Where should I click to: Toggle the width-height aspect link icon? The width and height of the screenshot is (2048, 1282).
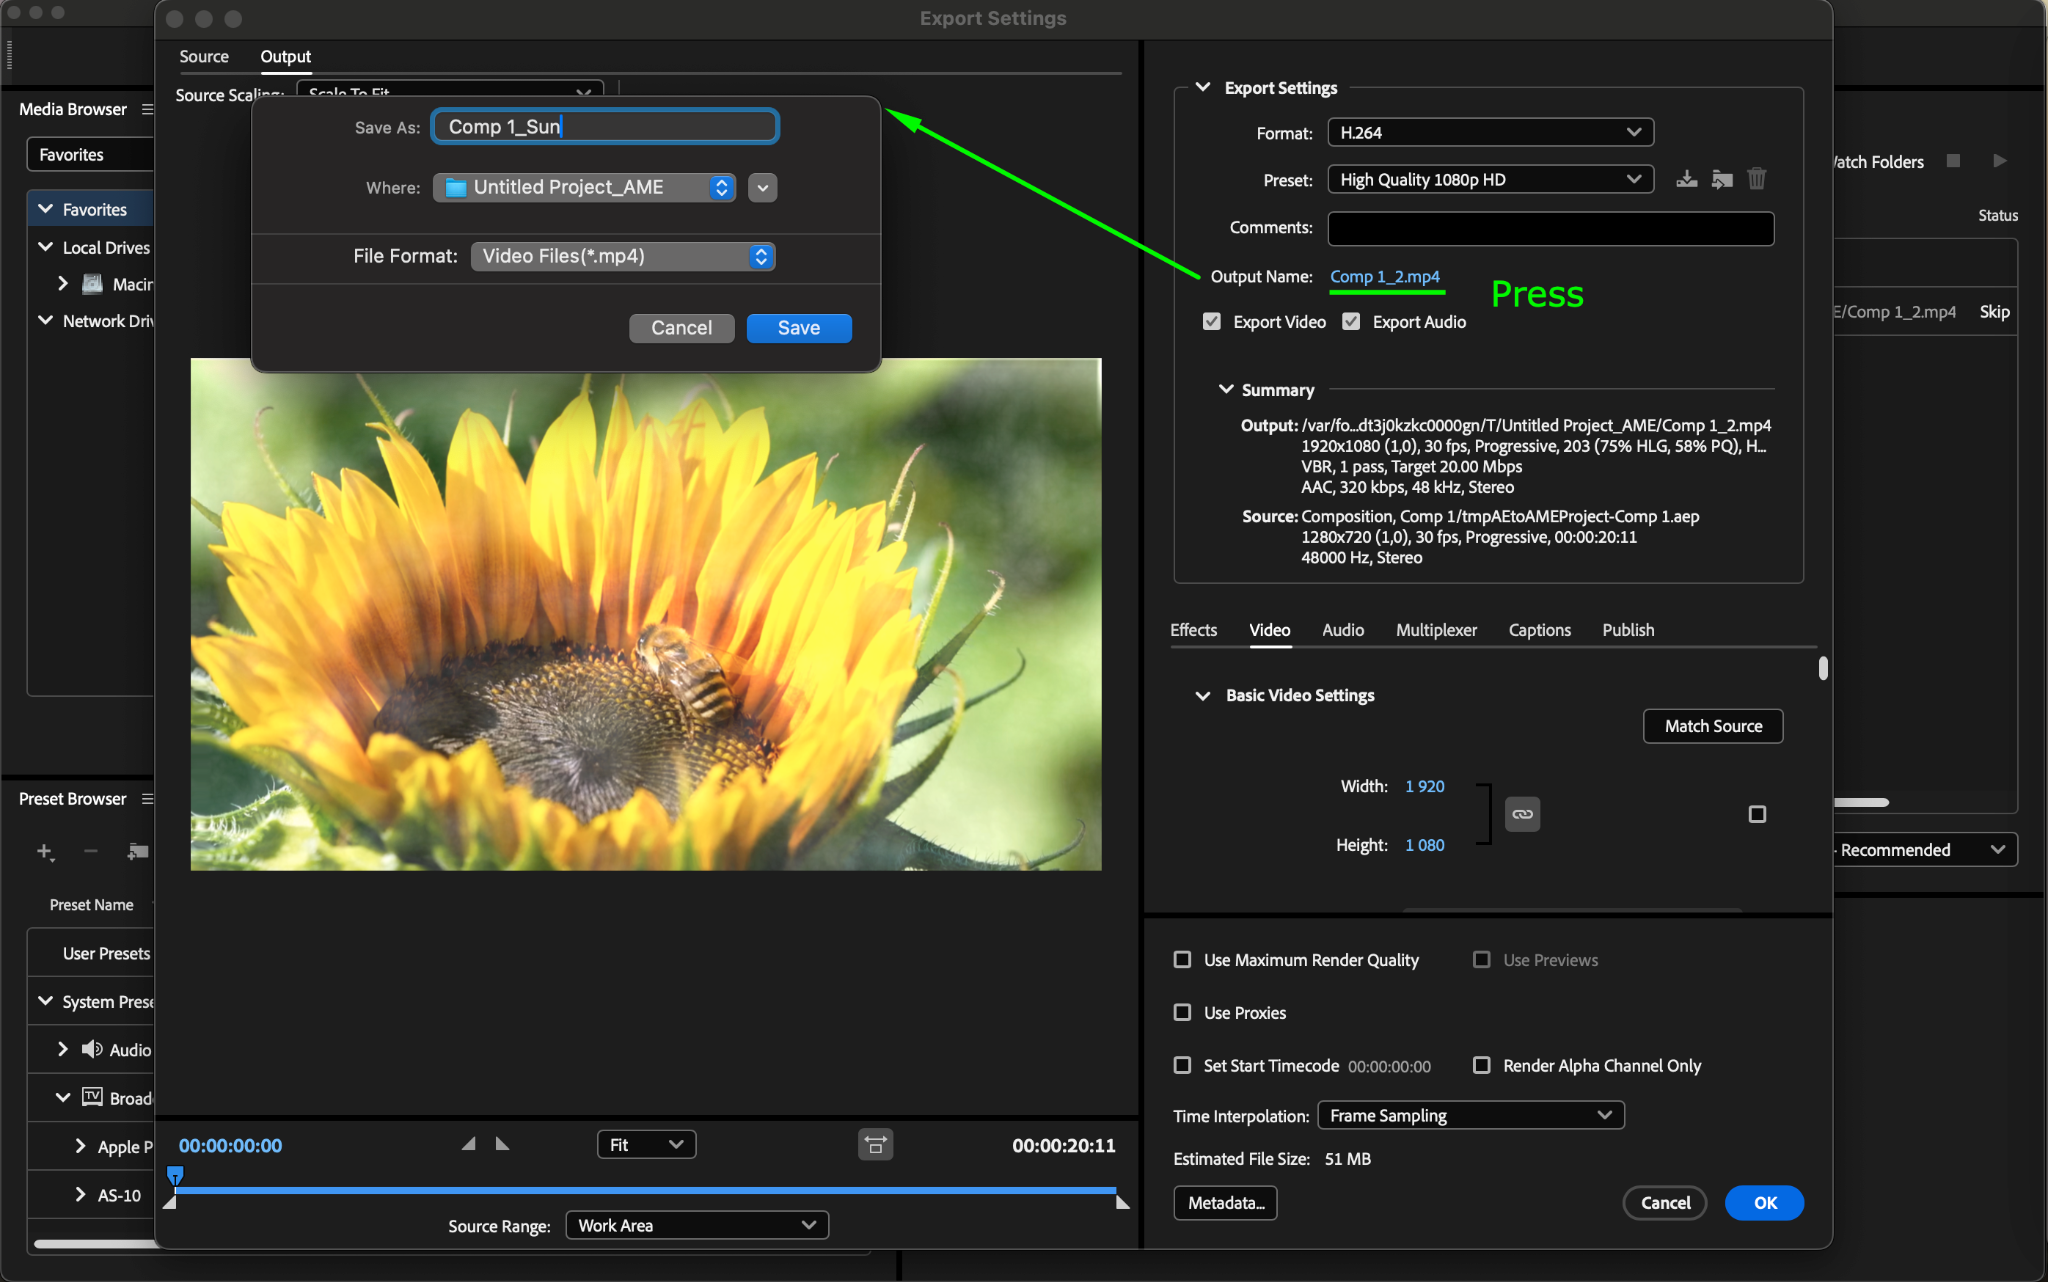(x=1522, y=814)
